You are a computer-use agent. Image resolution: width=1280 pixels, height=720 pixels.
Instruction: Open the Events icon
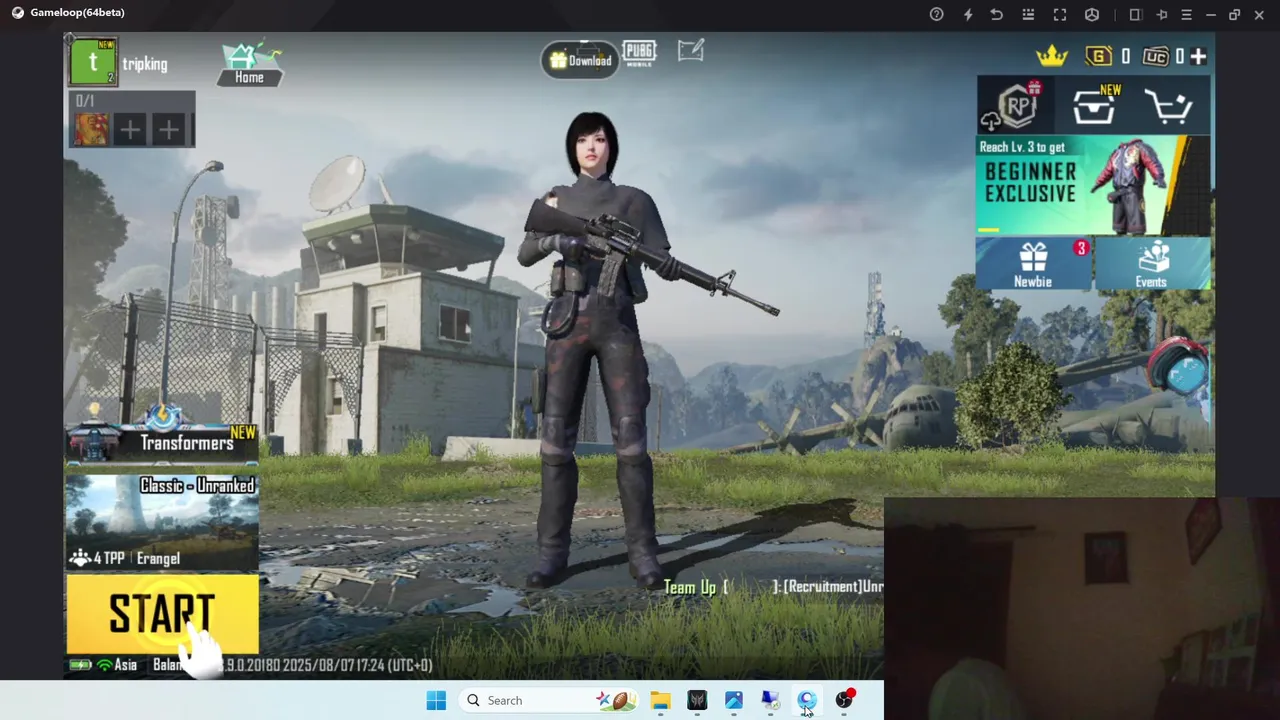pos(1151,264)
